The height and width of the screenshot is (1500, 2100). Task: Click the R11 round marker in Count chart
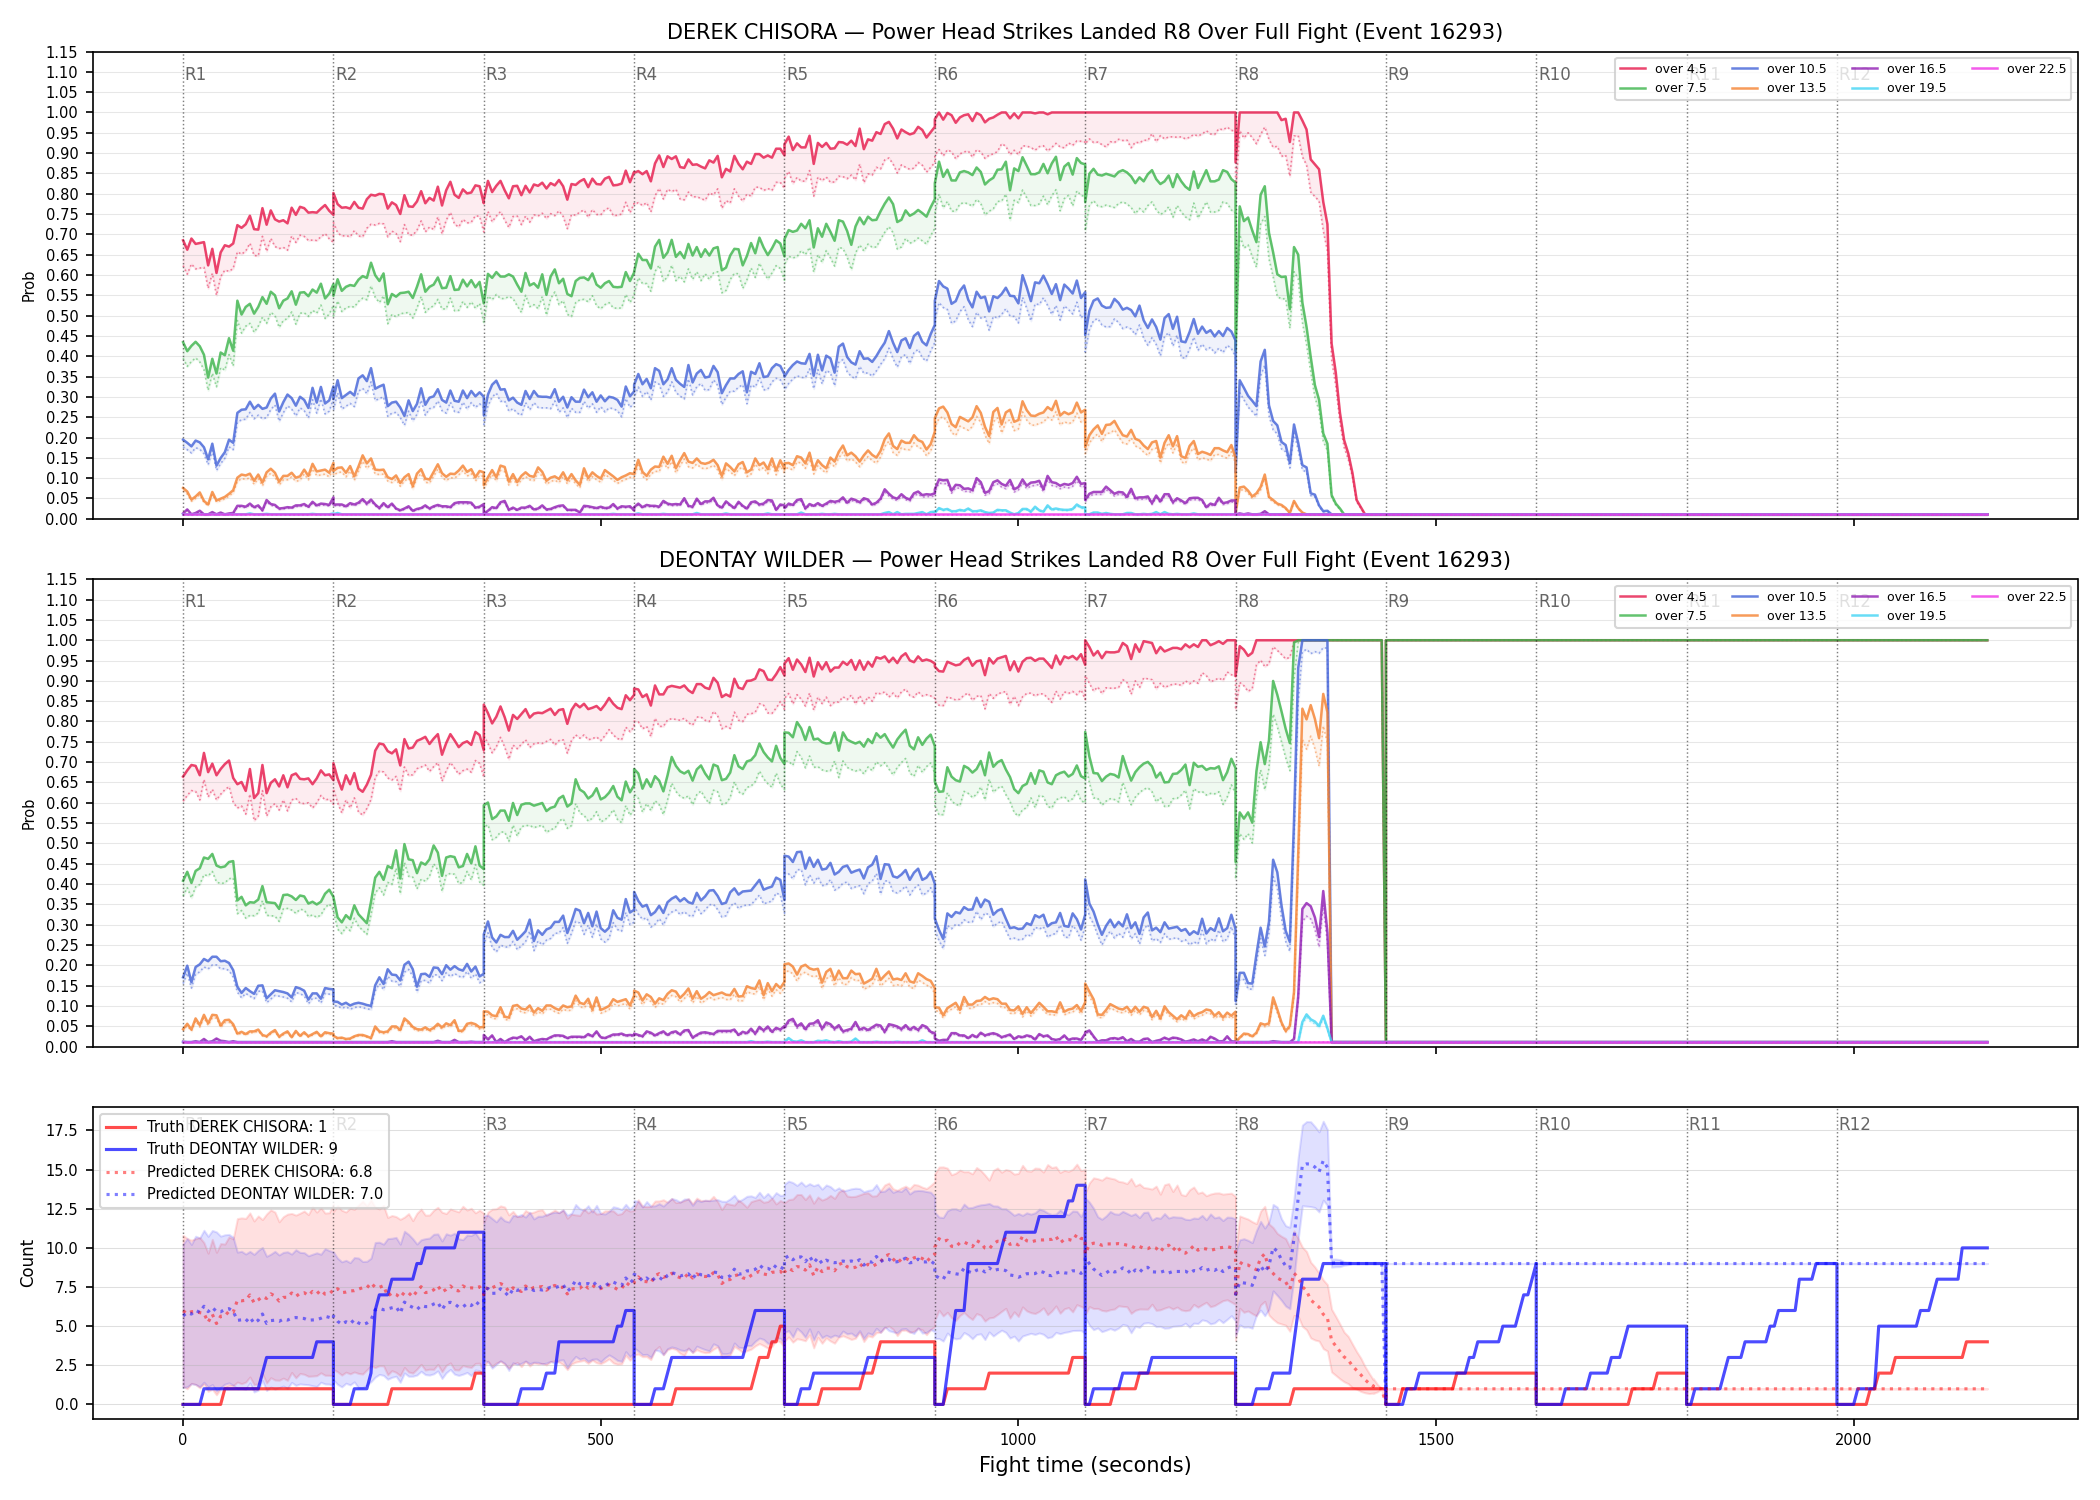pyautogui.click(x=1705, y=1124)
